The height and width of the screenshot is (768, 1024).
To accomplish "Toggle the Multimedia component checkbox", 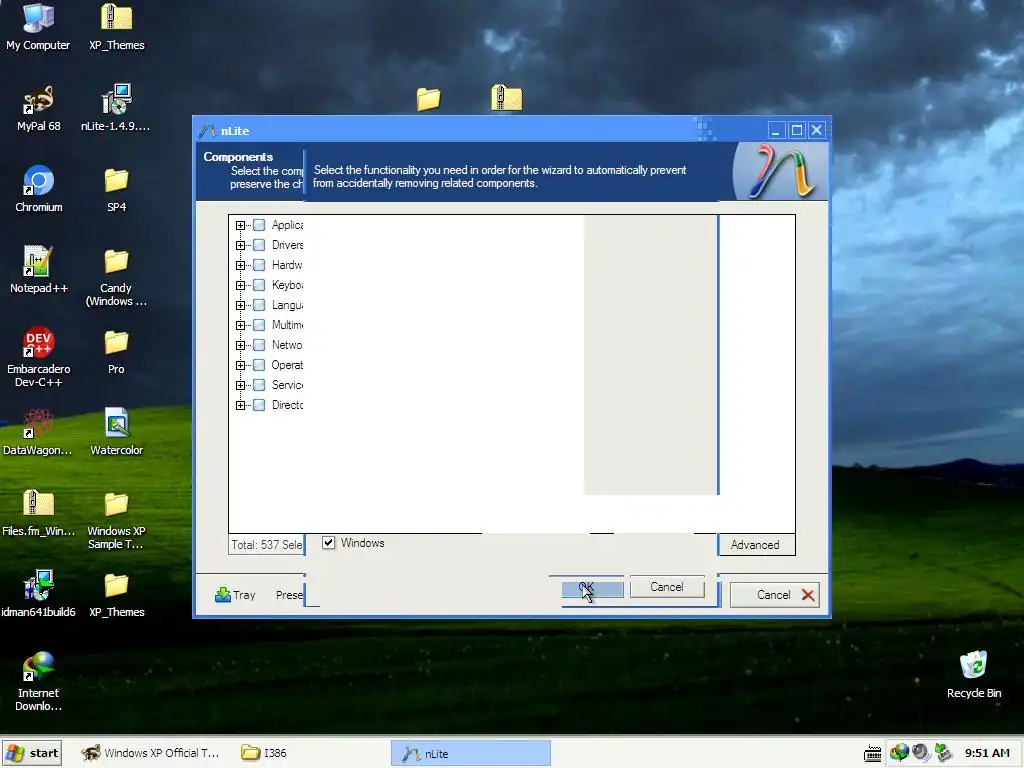I will pyautogui.click(x=259, y=325).
